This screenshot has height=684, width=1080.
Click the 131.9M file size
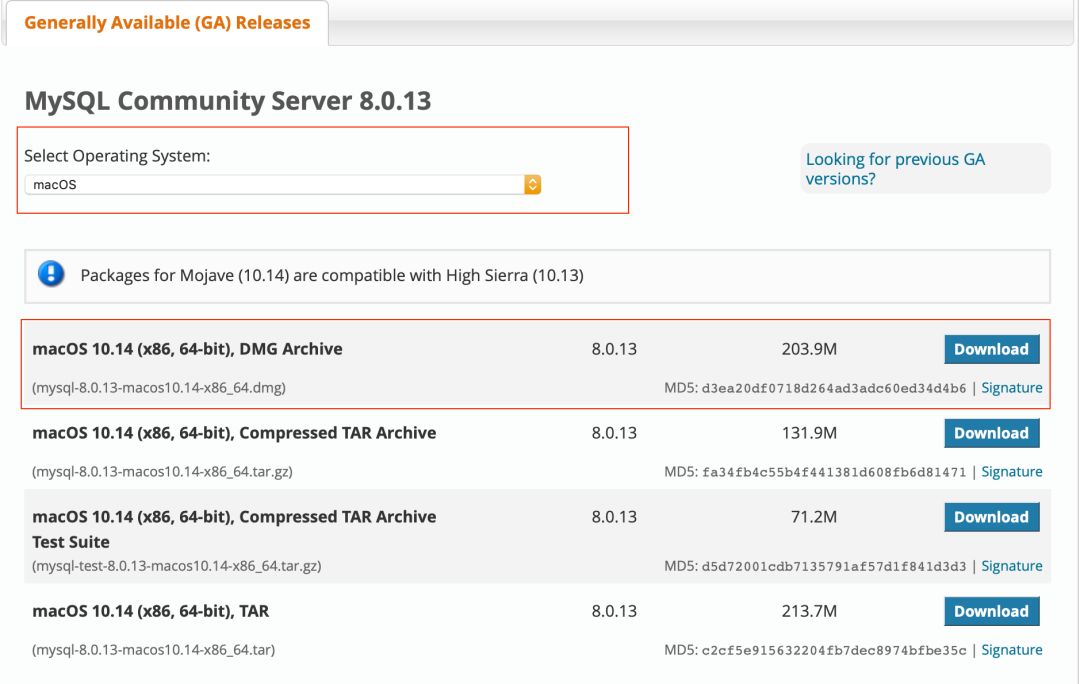809,433
